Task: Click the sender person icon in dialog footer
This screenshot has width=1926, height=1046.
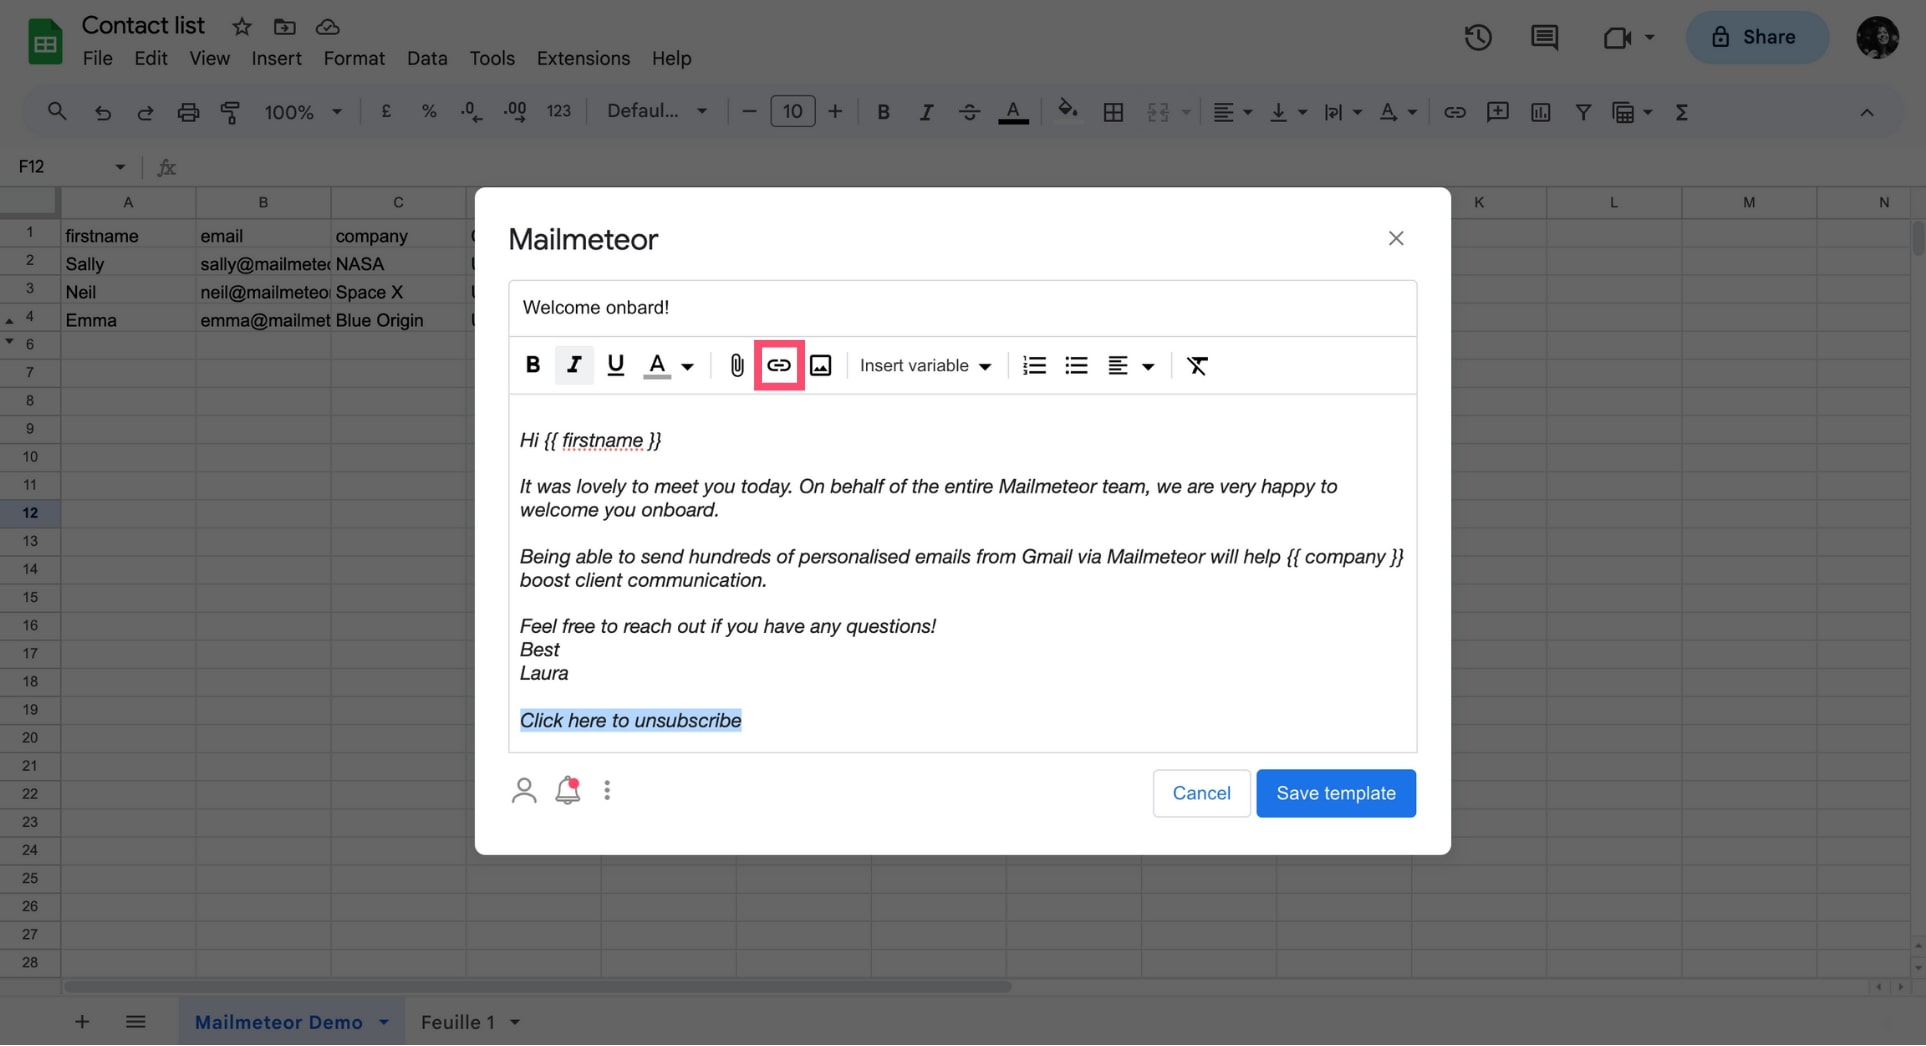Action: point(524,791)
